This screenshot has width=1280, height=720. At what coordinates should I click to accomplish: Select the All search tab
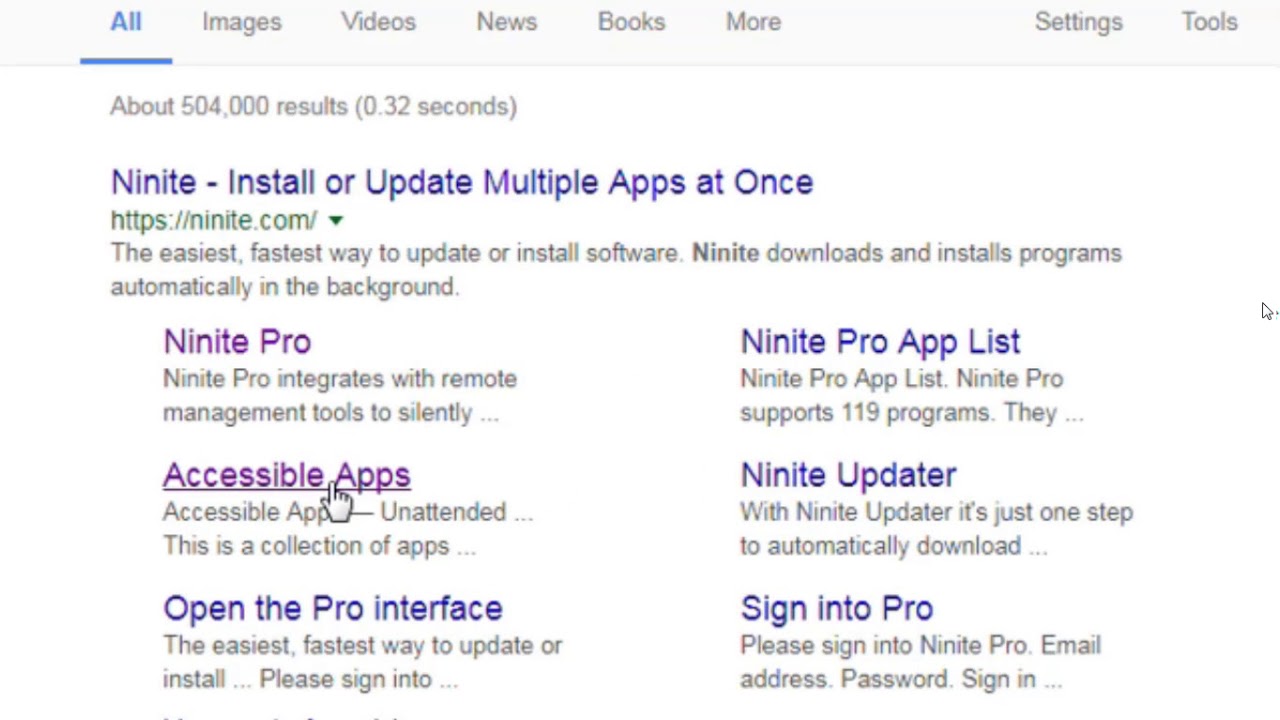126,22
